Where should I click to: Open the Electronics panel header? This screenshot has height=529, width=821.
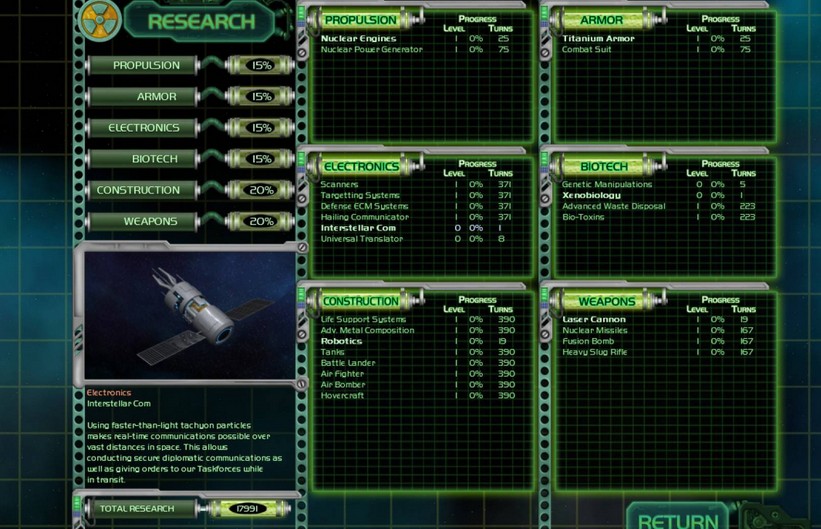point(362,167)
